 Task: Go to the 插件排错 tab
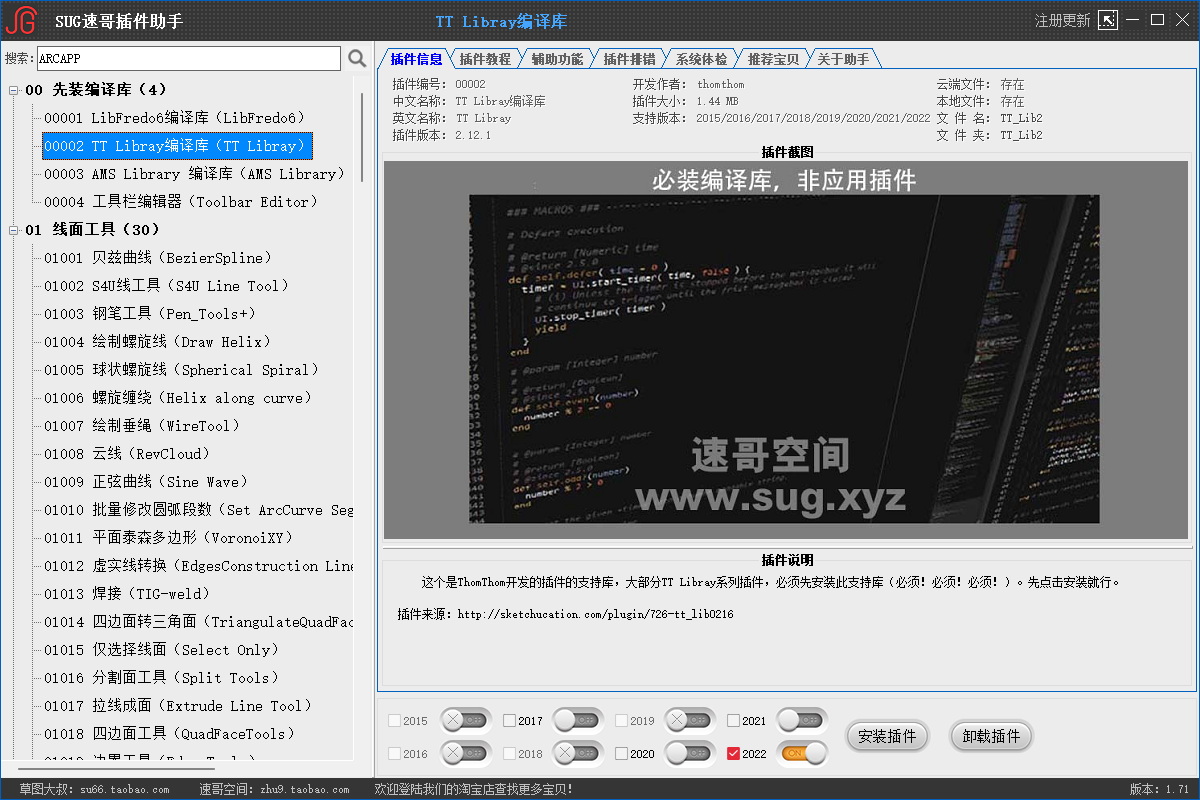629,59
